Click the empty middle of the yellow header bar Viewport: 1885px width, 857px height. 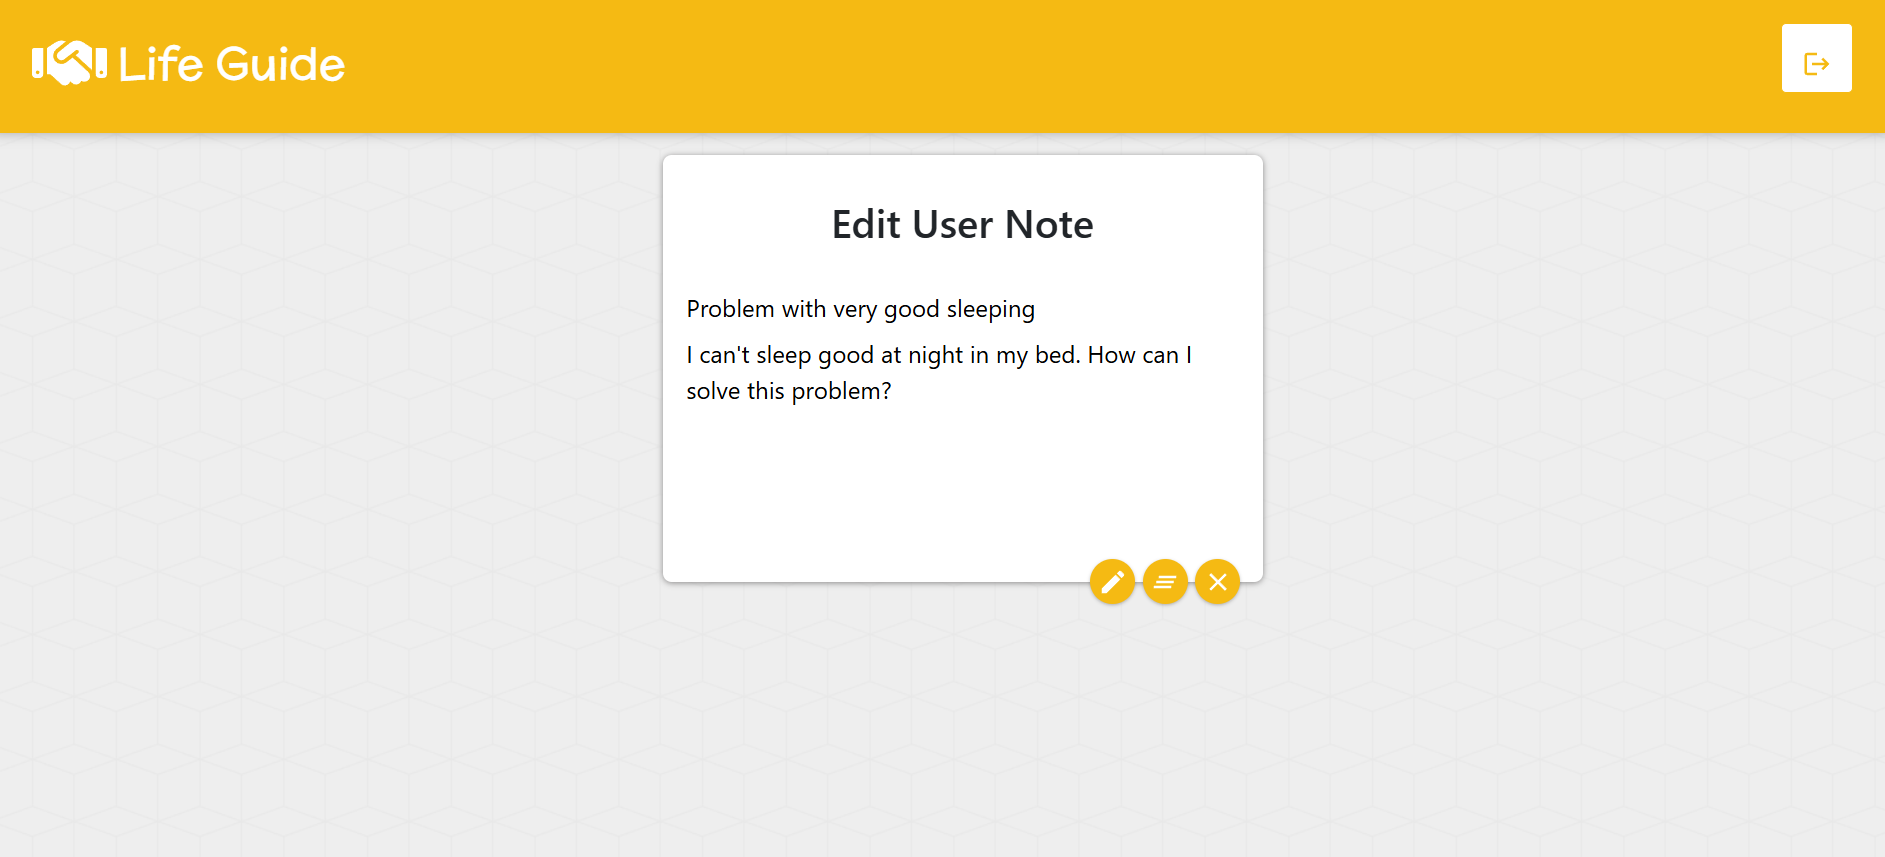[1000, 65]
